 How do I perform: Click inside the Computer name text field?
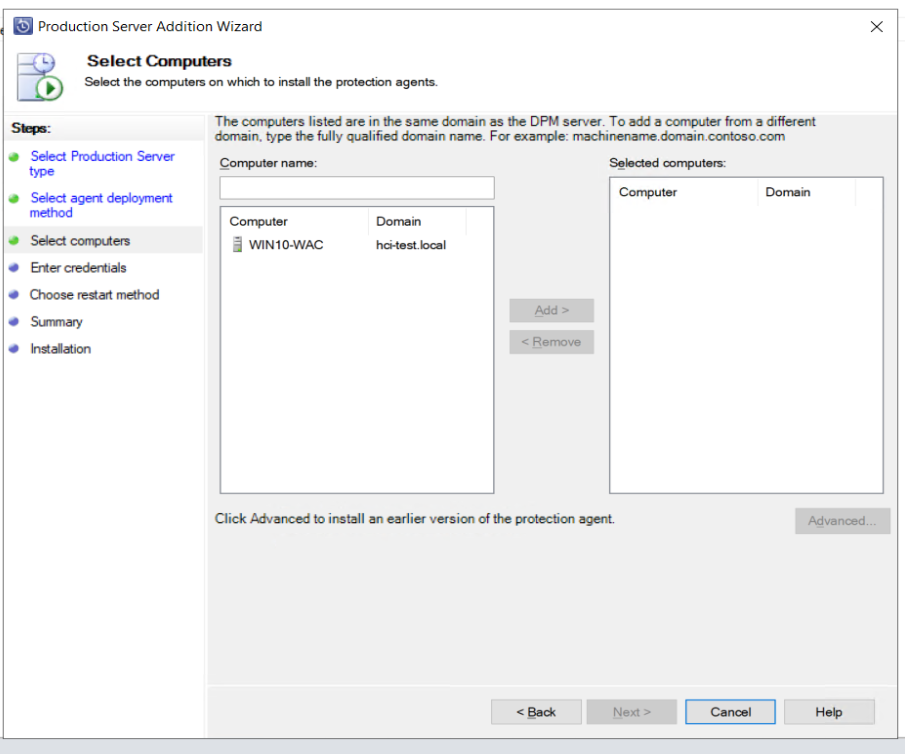coord(355,187)
